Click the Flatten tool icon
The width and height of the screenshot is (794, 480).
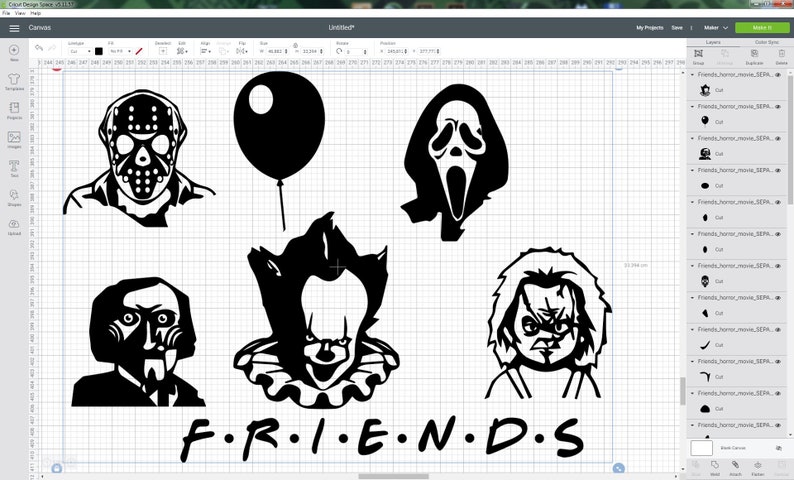pos(758,465)
